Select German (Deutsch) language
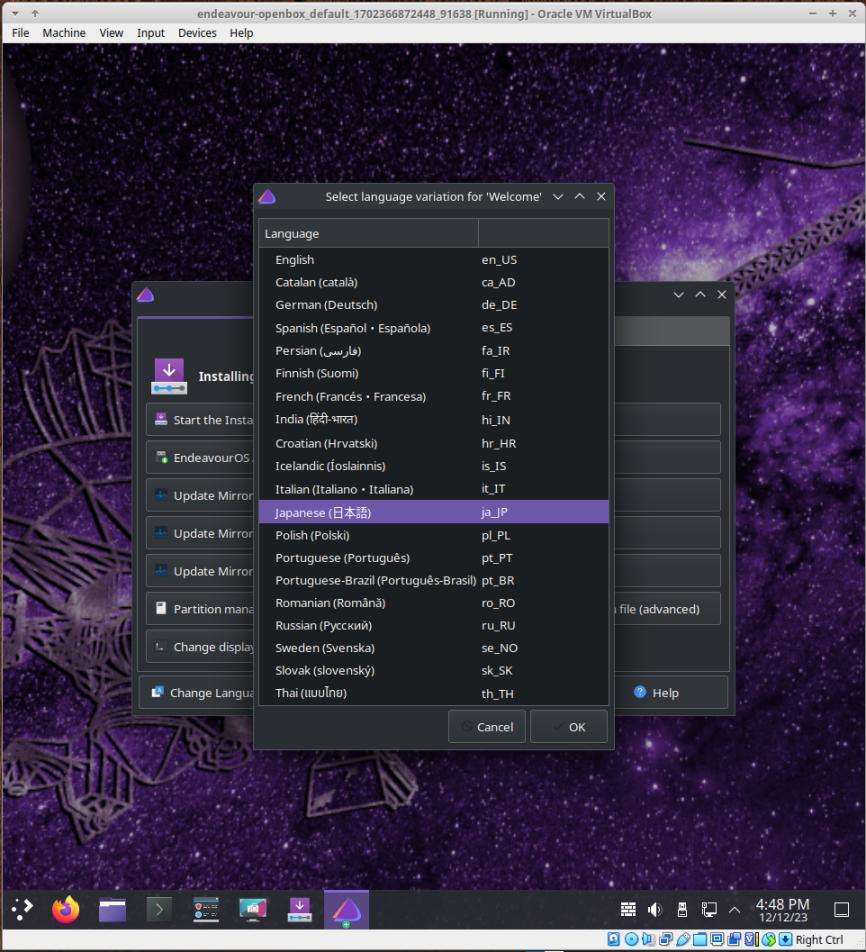 point(434,305)
